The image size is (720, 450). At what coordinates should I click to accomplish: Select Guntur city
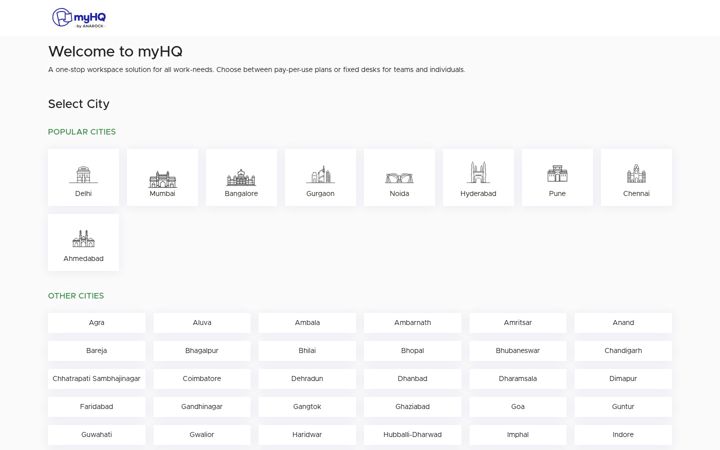click(x=623, y=407)
